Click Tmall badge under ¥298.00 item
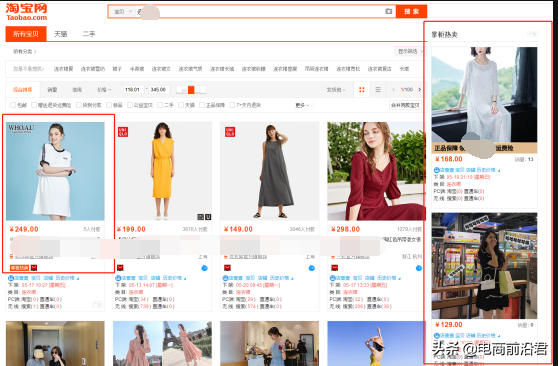Viewport: 558px width, 366px height. (x=335, y=267)
